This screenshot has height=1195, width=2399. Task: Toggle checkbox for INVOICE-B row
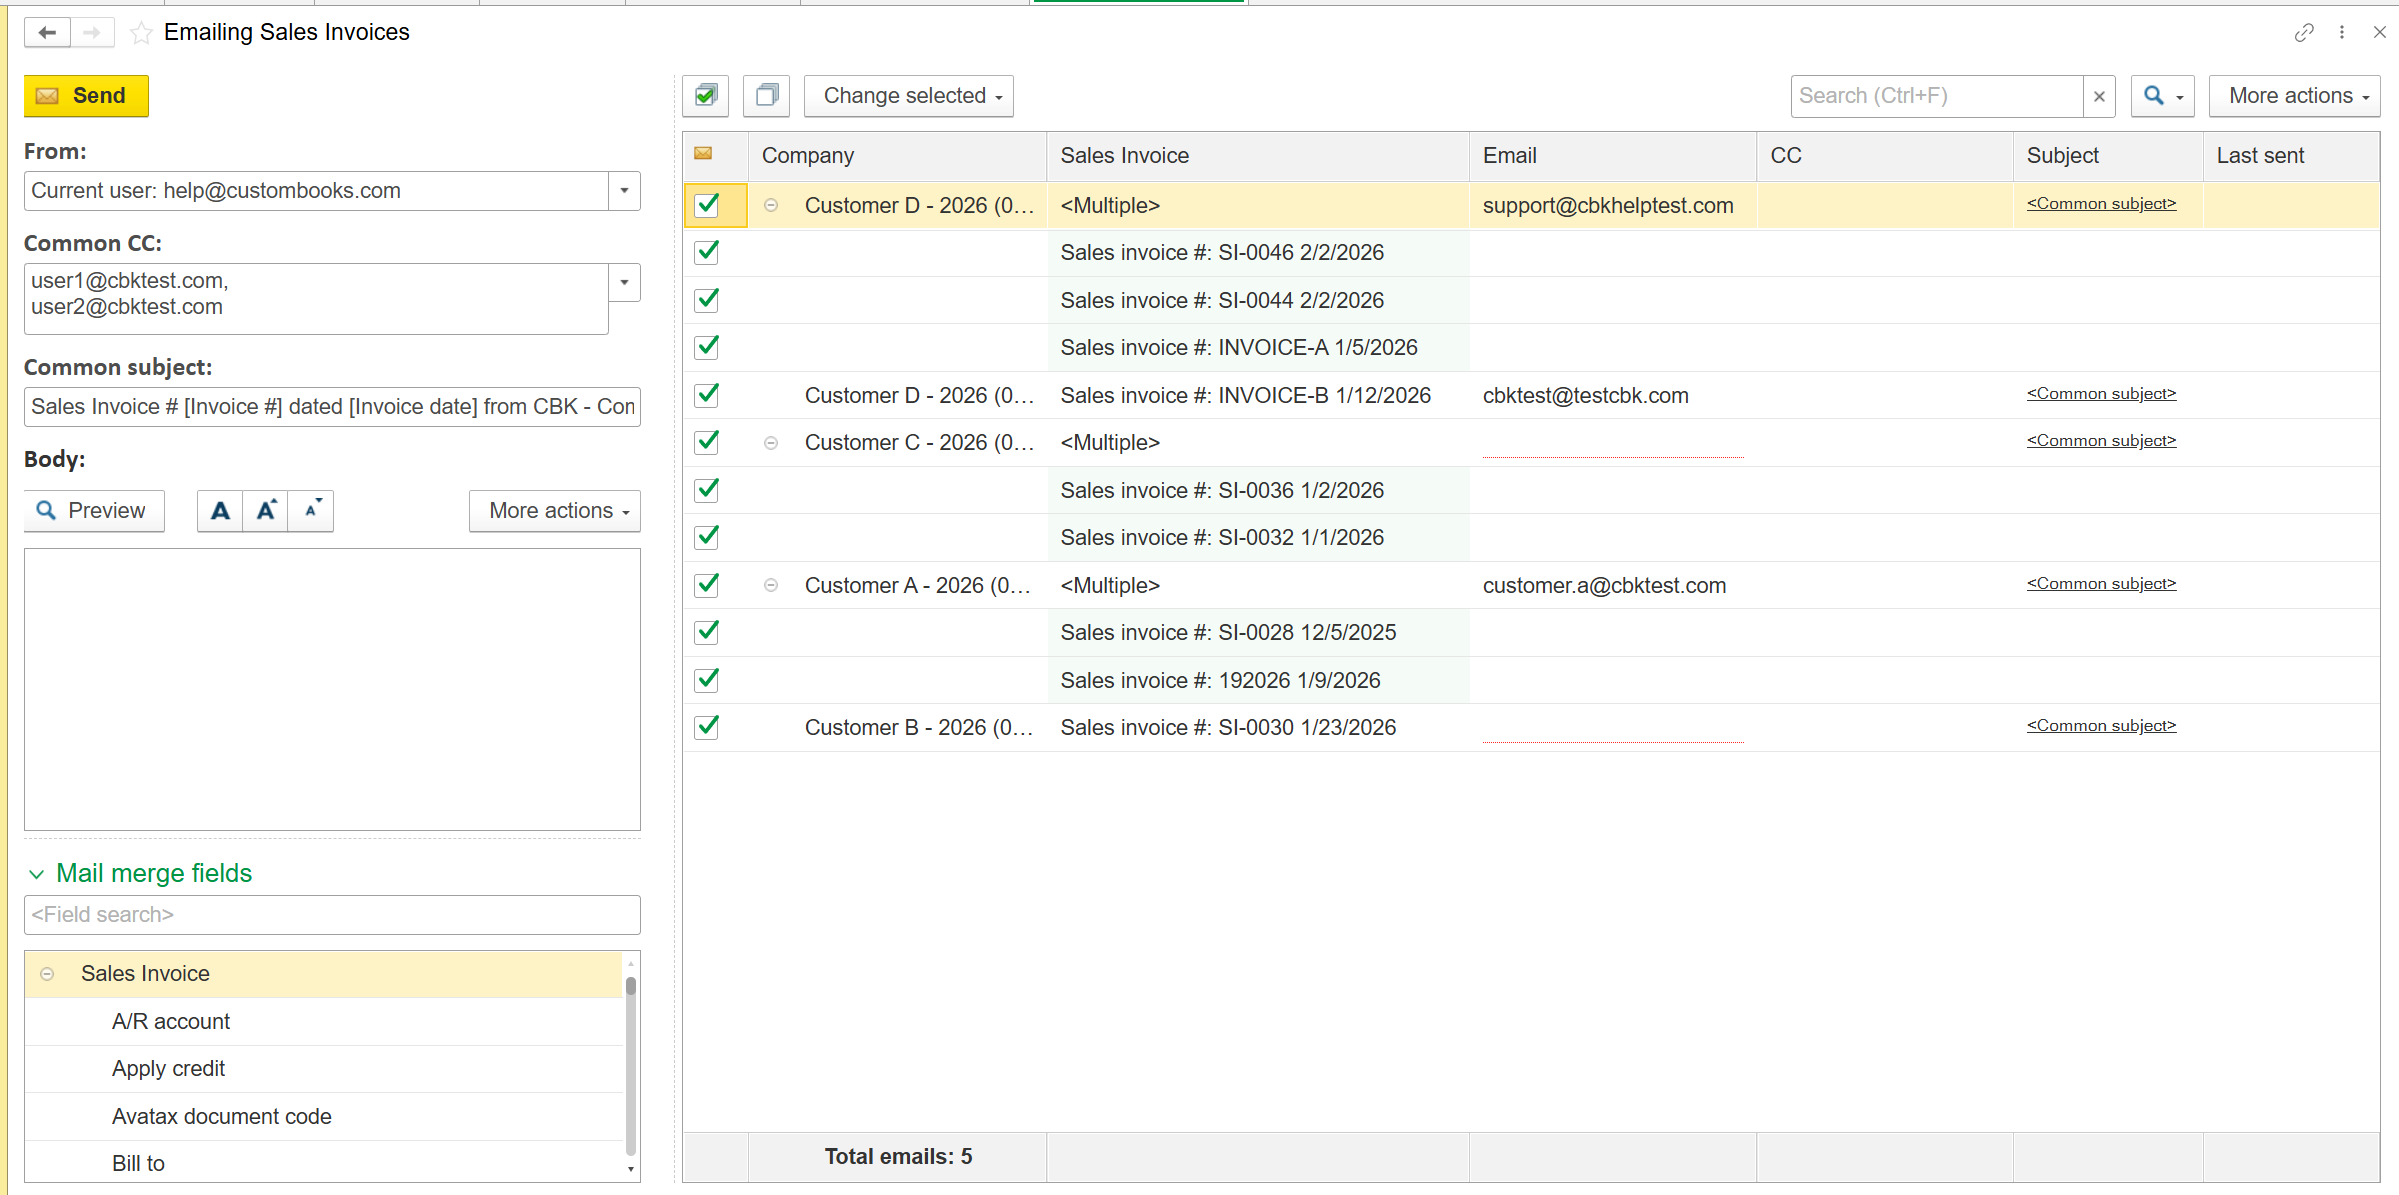click(x=707, y=395)
